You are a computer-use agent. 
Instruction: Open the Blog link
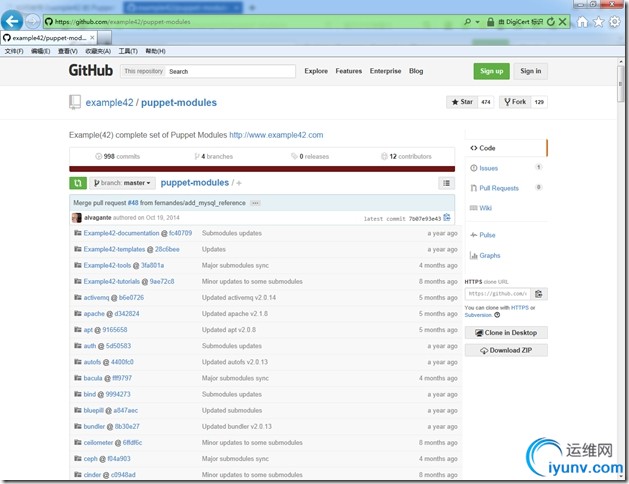coord(416,71)
